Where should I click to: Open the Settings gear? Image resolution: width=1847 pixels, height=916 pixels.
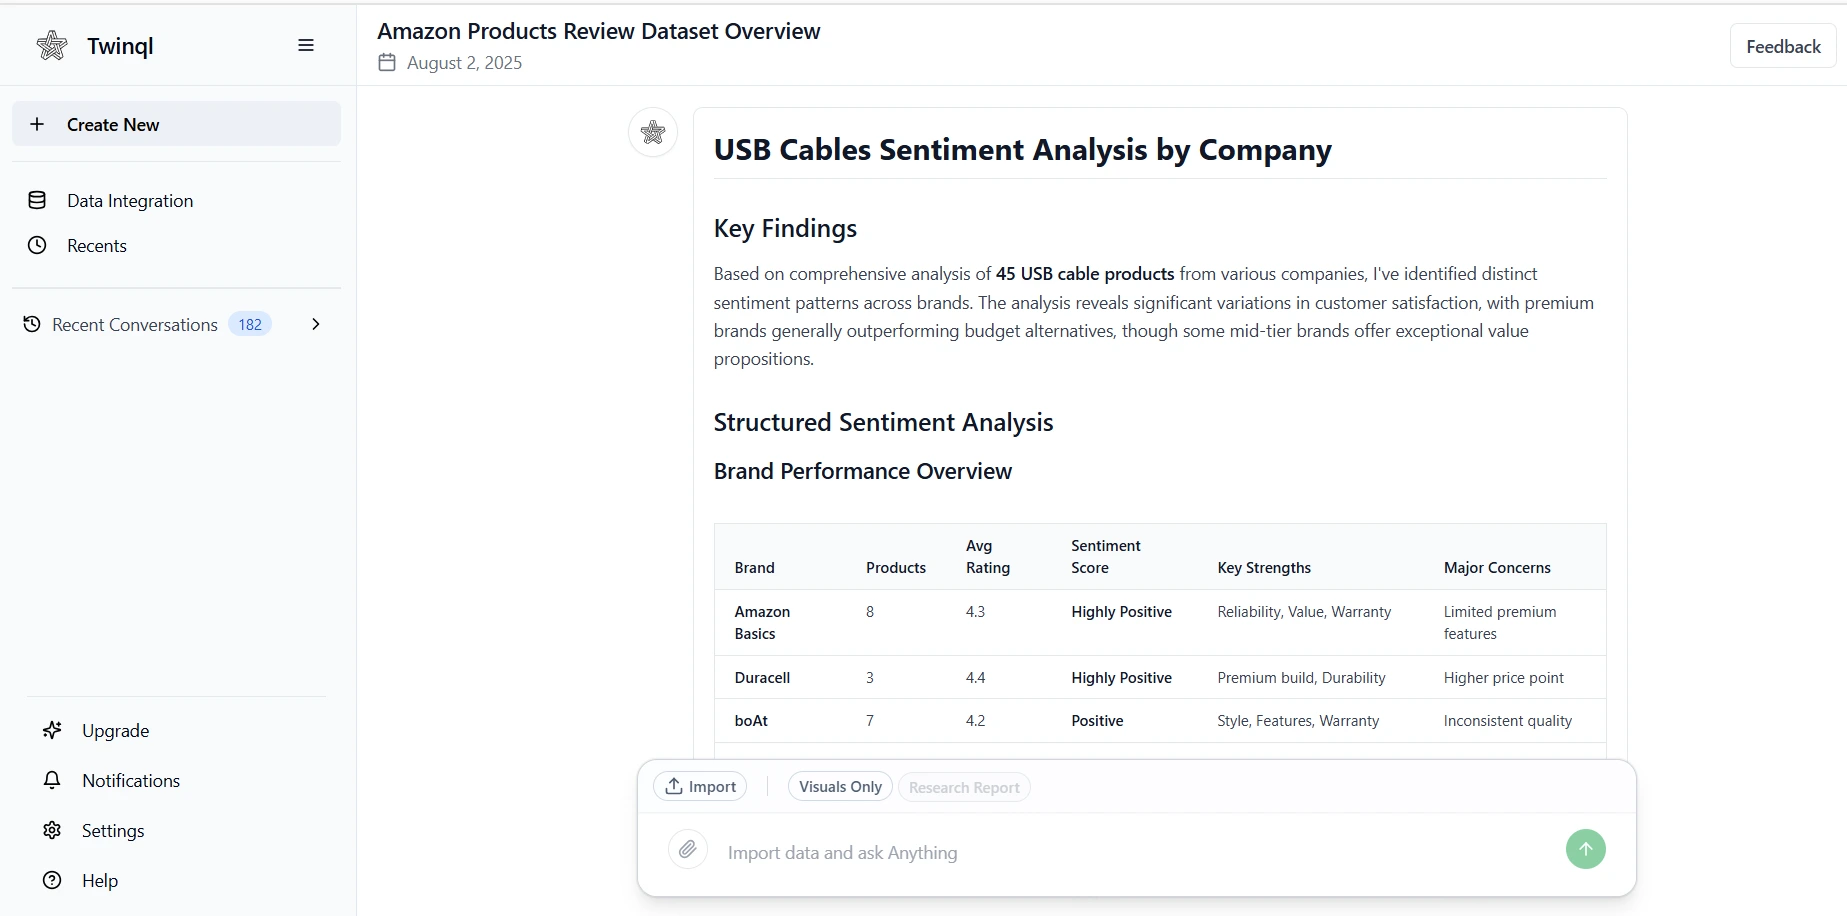(x=51, y=831)
